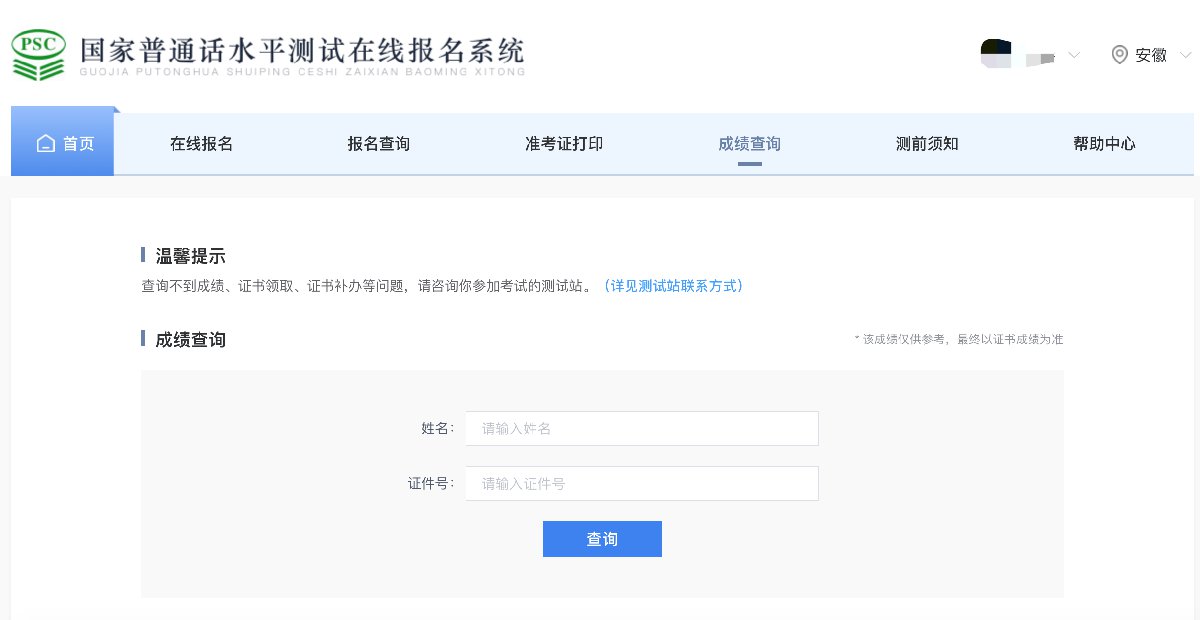Click the location pin icon
Image resolution: width=1200 pixels, height=620 pixels.
[1120, 55]
